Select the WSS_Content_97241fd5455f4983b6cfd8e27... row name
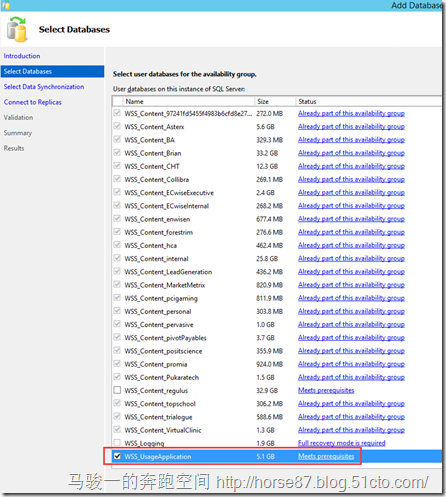 [188, 114]
